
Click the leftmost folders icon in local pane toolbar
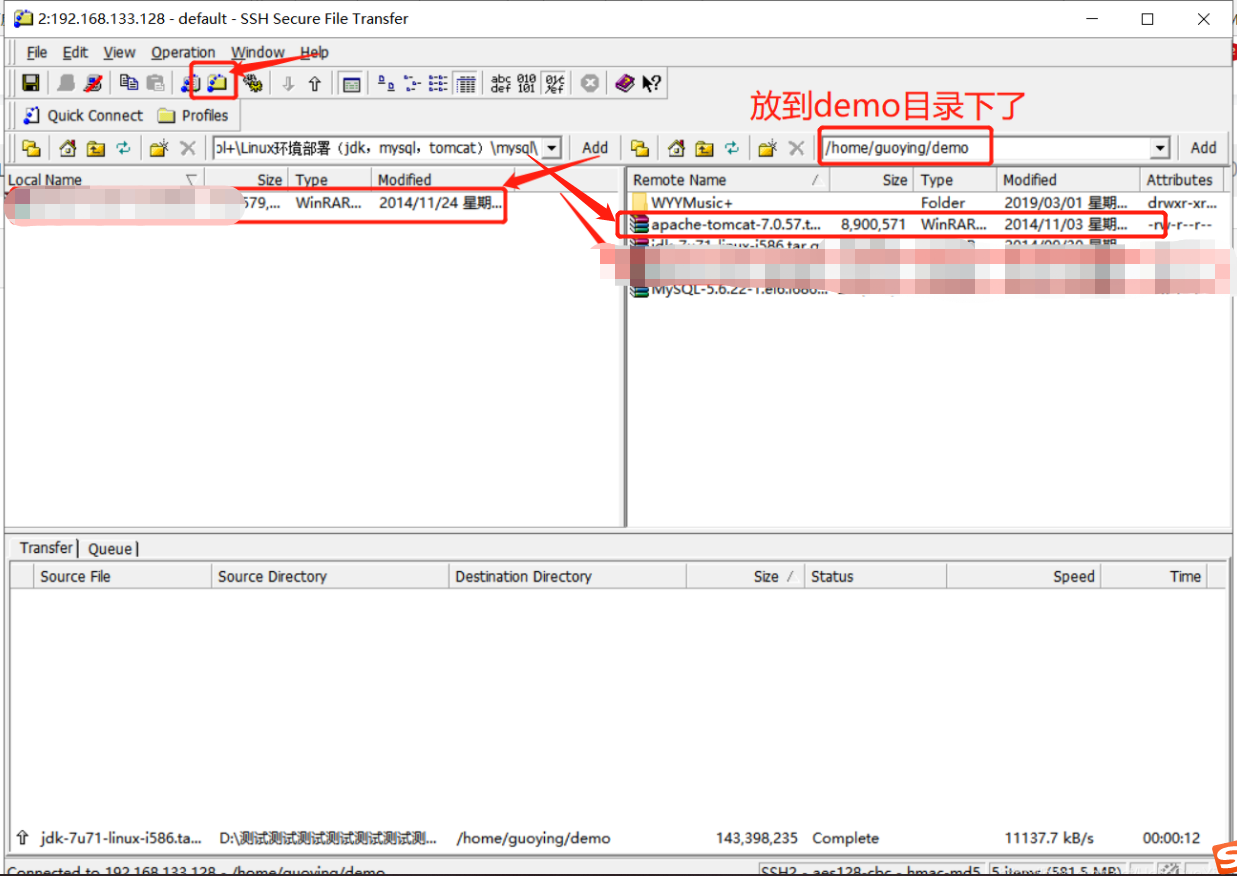click(32, 148)
